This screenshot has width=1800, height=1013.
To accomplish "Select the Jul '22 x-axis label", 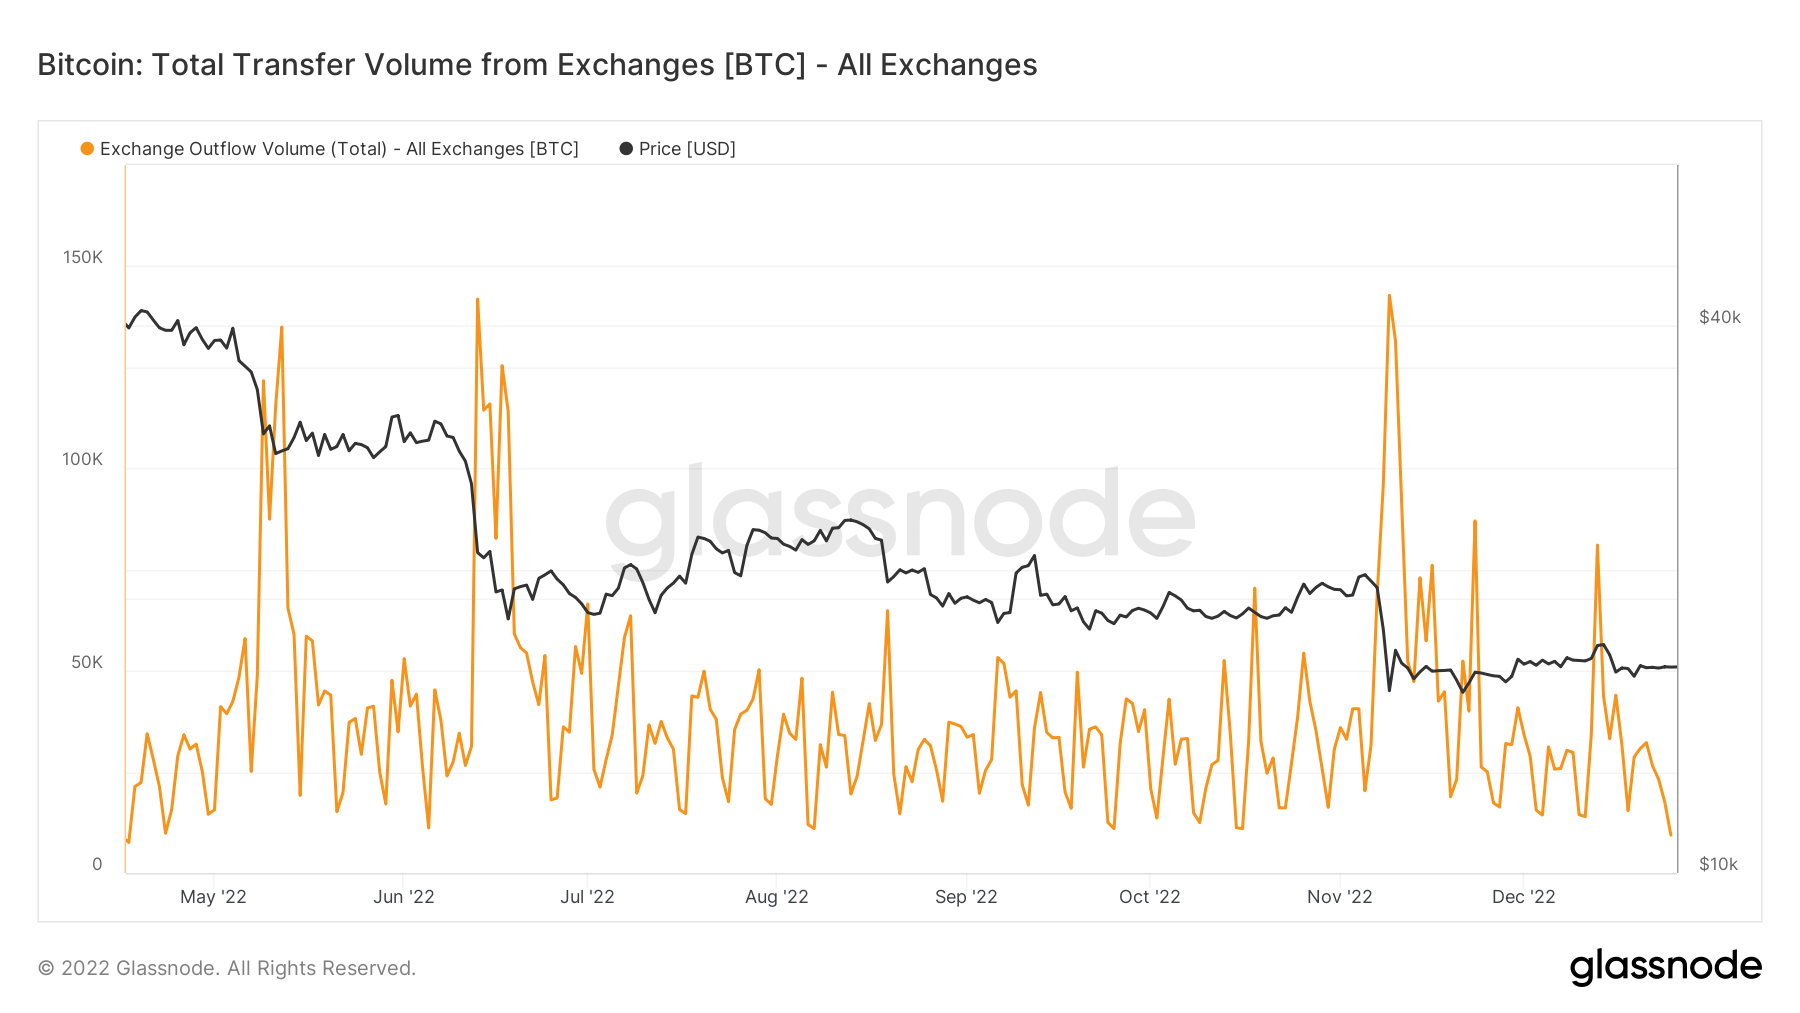I will 587,897.
